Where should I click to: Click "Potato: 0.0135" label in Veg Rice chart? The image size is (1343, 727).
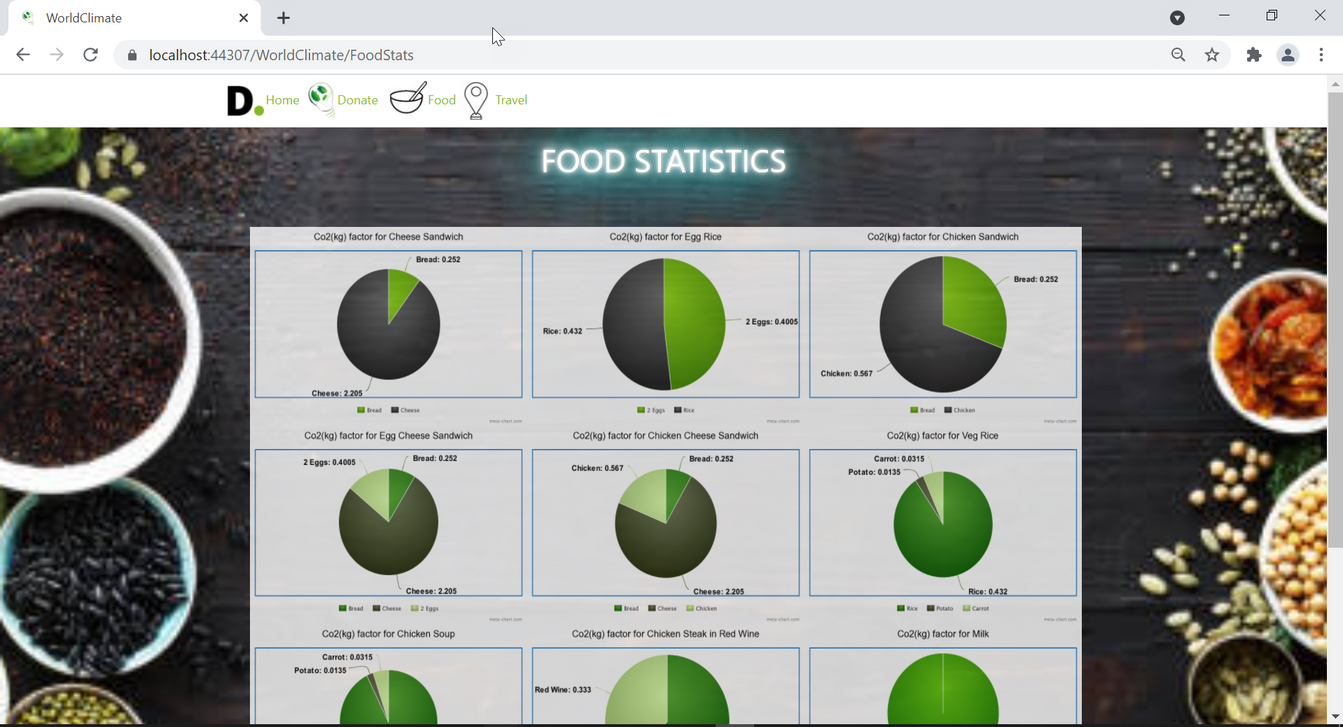pos(874,472)
